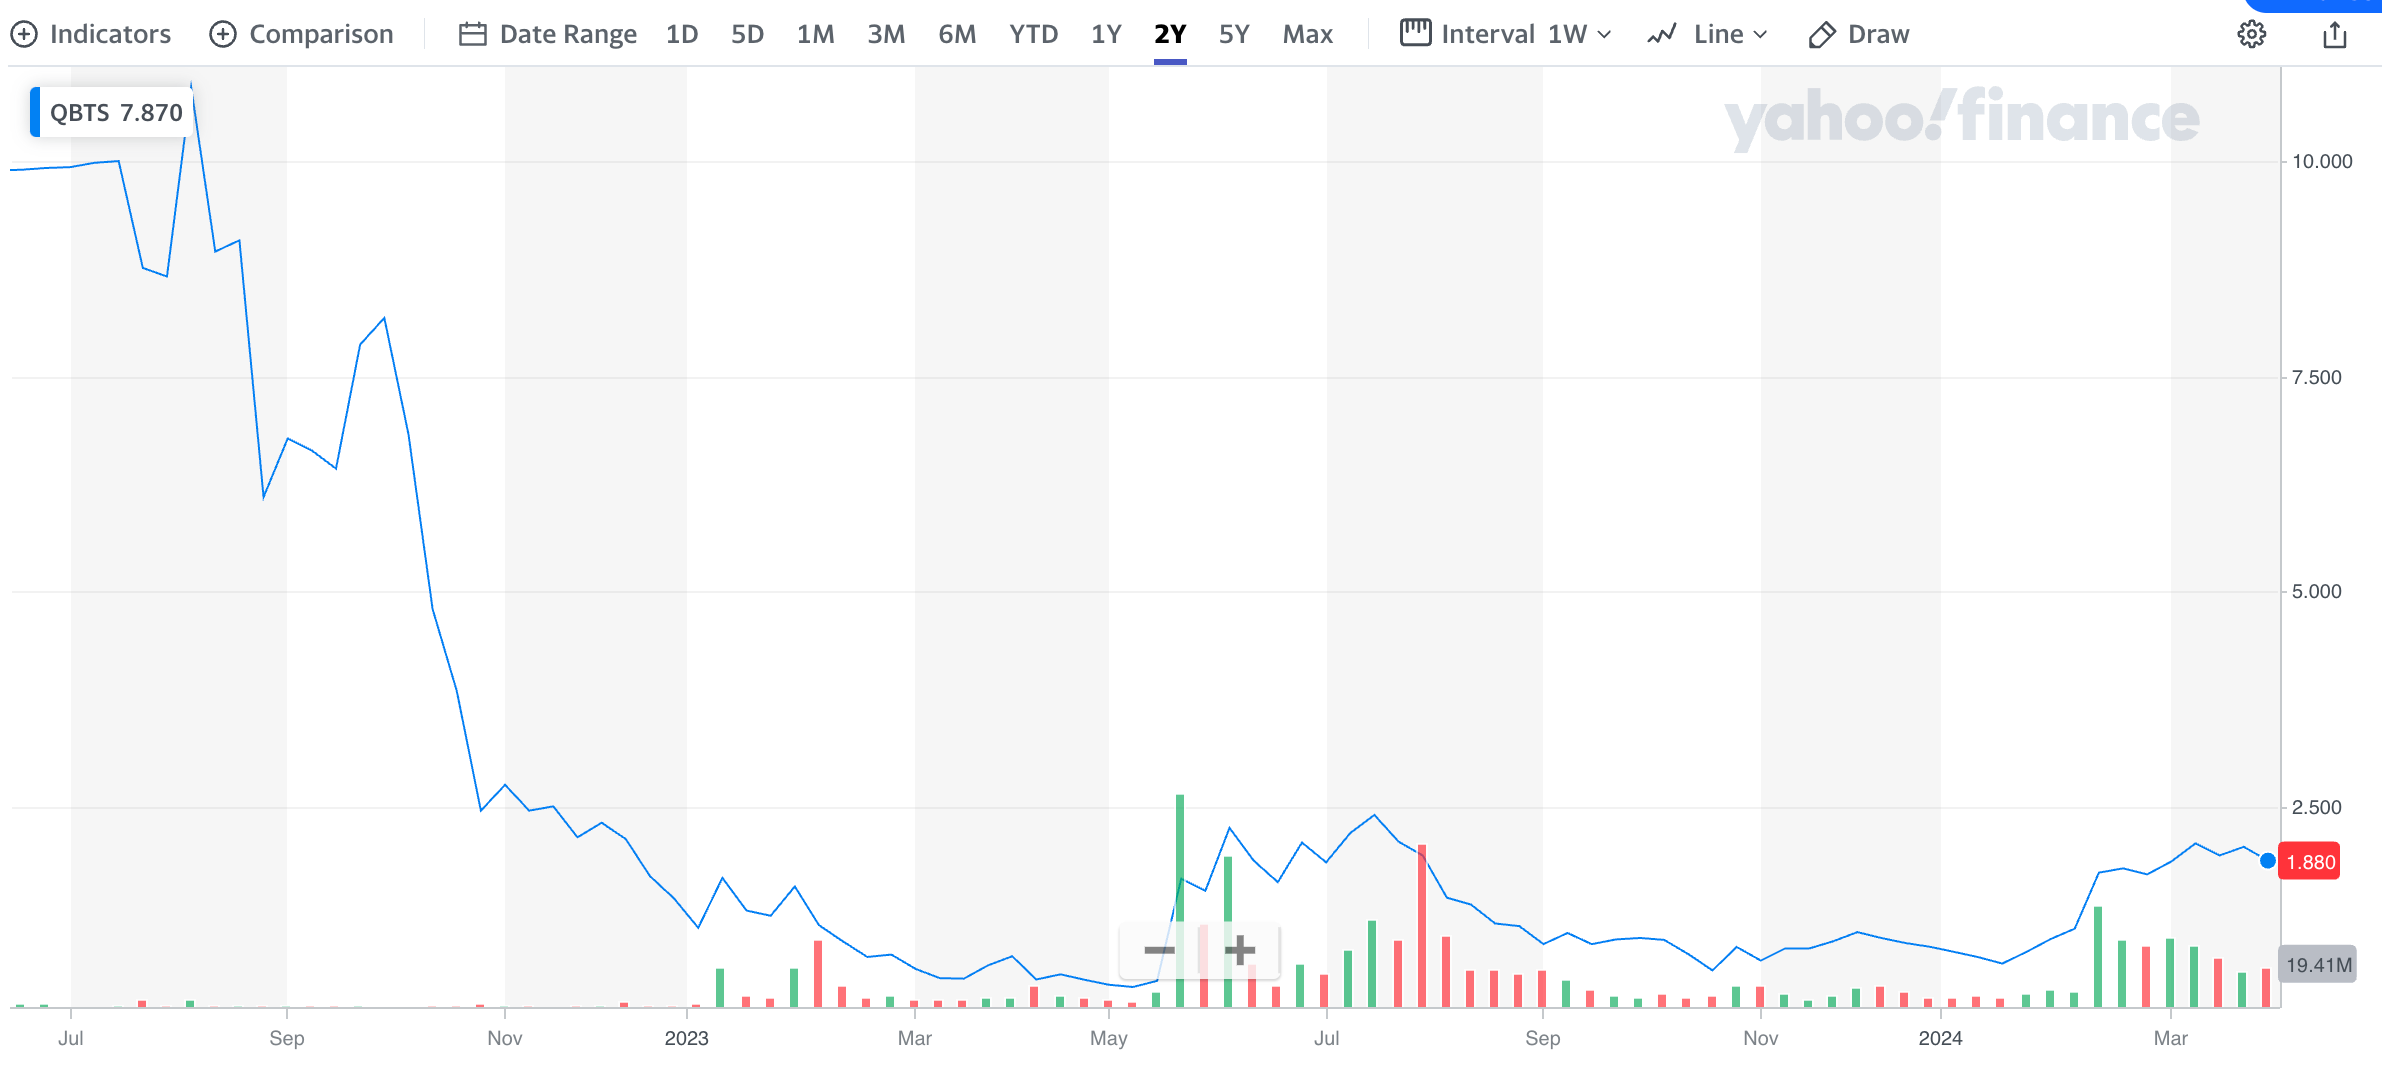This screenshot has height=1074, width=2382.
Task: Click the 7.500 price axis label
Action: click(x=2317, y=377)
